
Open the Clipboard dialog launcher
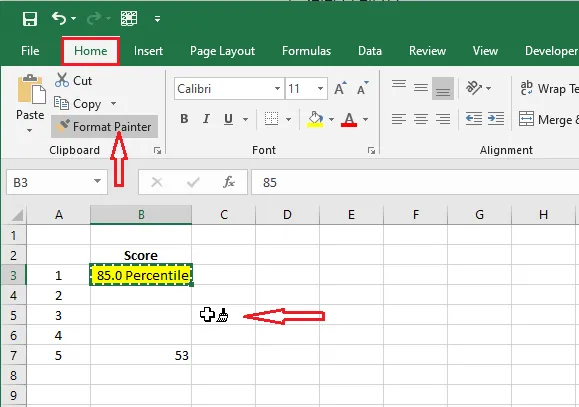coord(157,150)
